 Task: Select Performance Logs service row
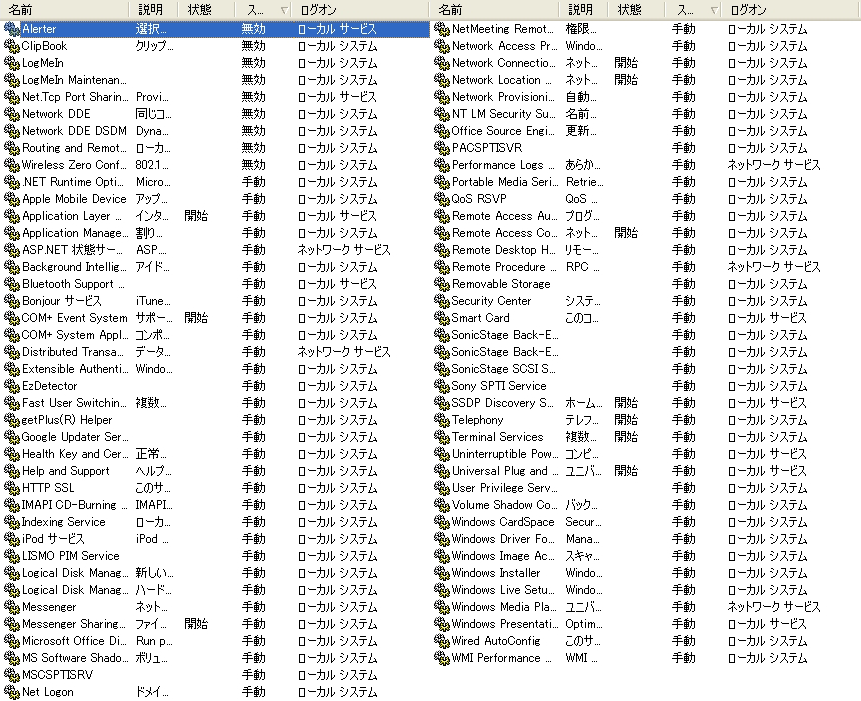coord(645,165)
